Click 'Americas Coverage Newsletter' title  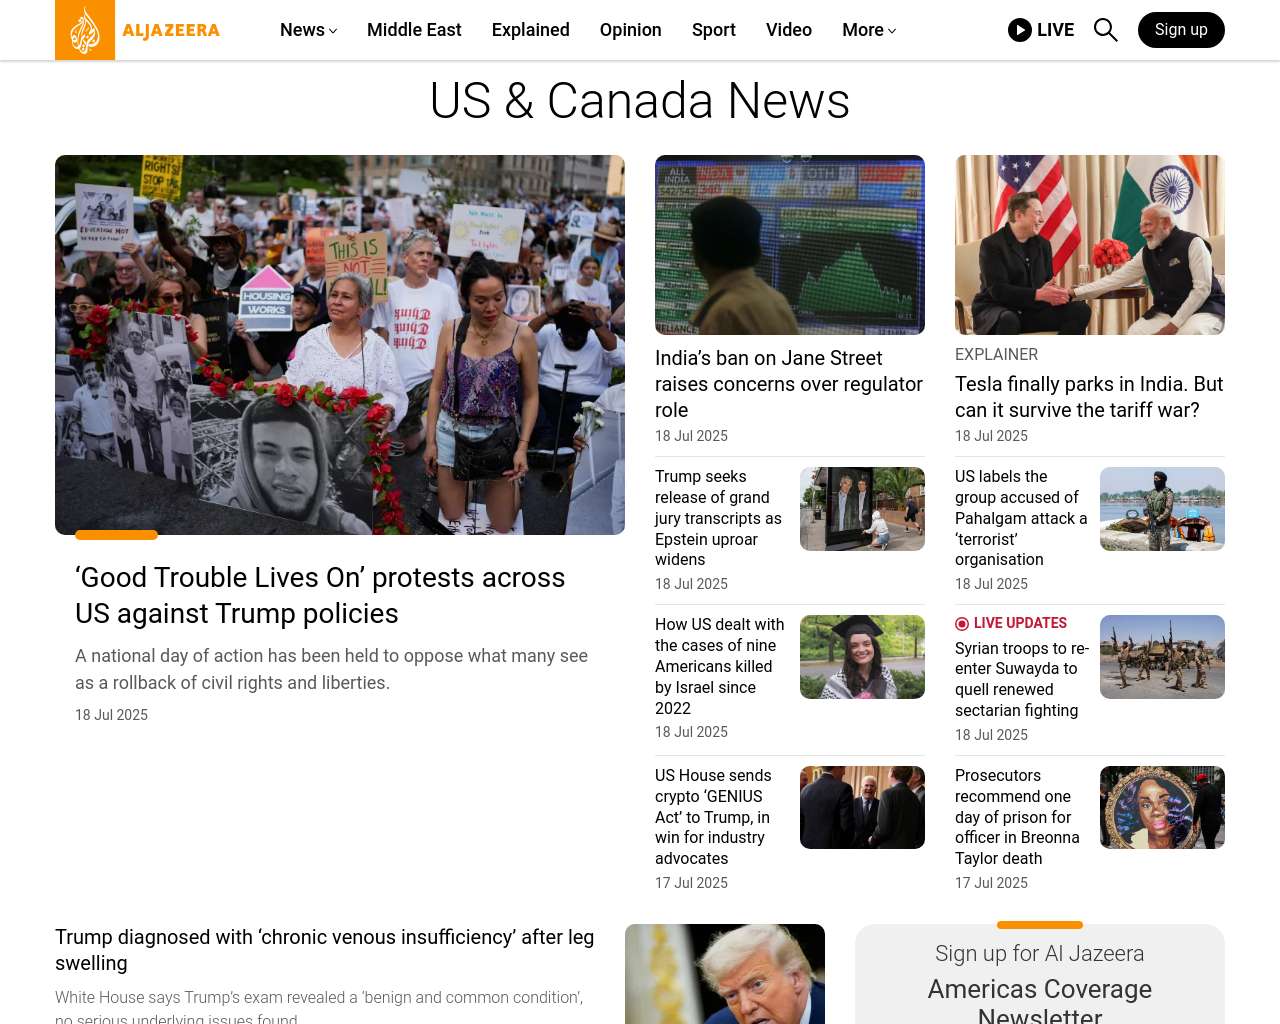point(1040,1000)
